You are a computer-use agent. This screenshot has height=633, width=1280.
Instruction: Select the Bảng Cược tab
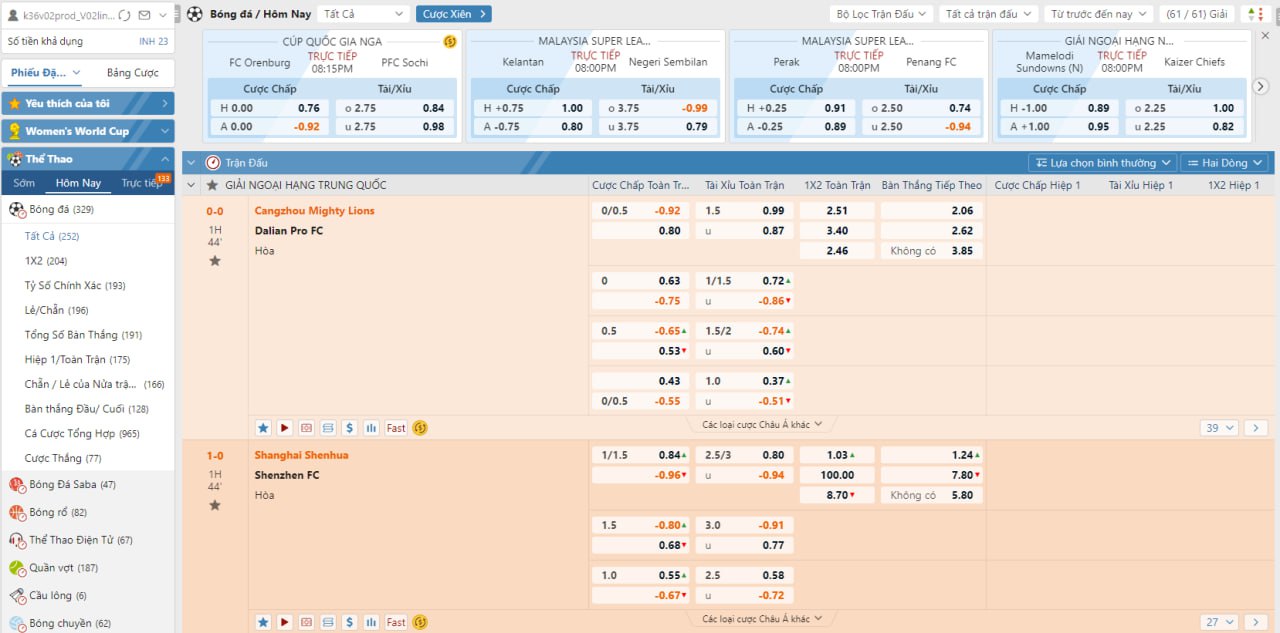pyautogui.click(x=132, y=73)
